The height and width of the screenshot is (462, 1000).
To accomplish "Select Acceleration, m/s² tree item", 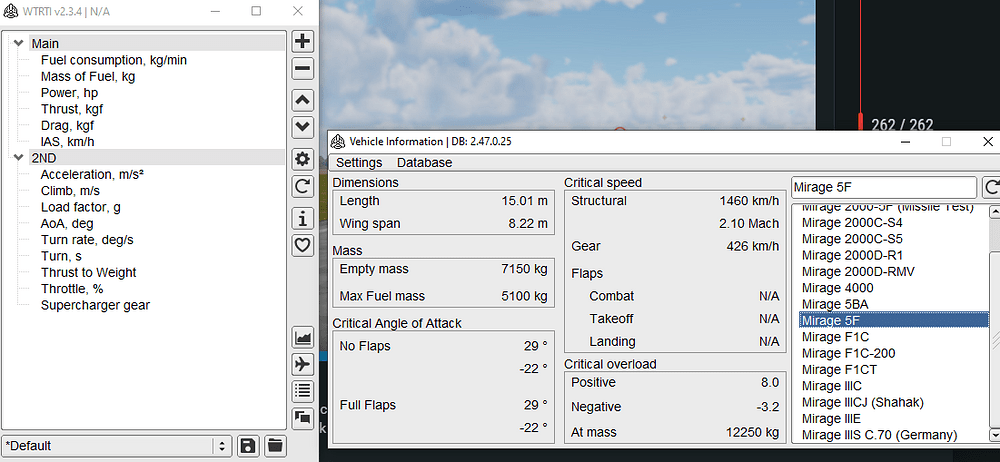I will (92, 174).
